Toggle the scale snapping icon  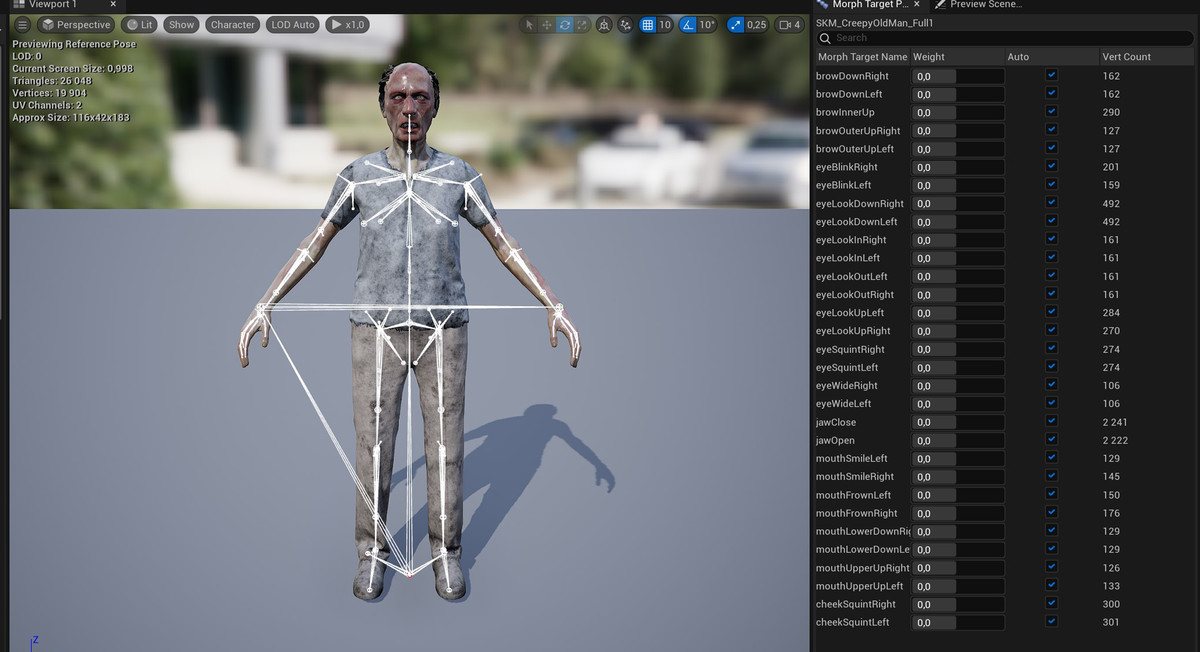click(737, 25)
